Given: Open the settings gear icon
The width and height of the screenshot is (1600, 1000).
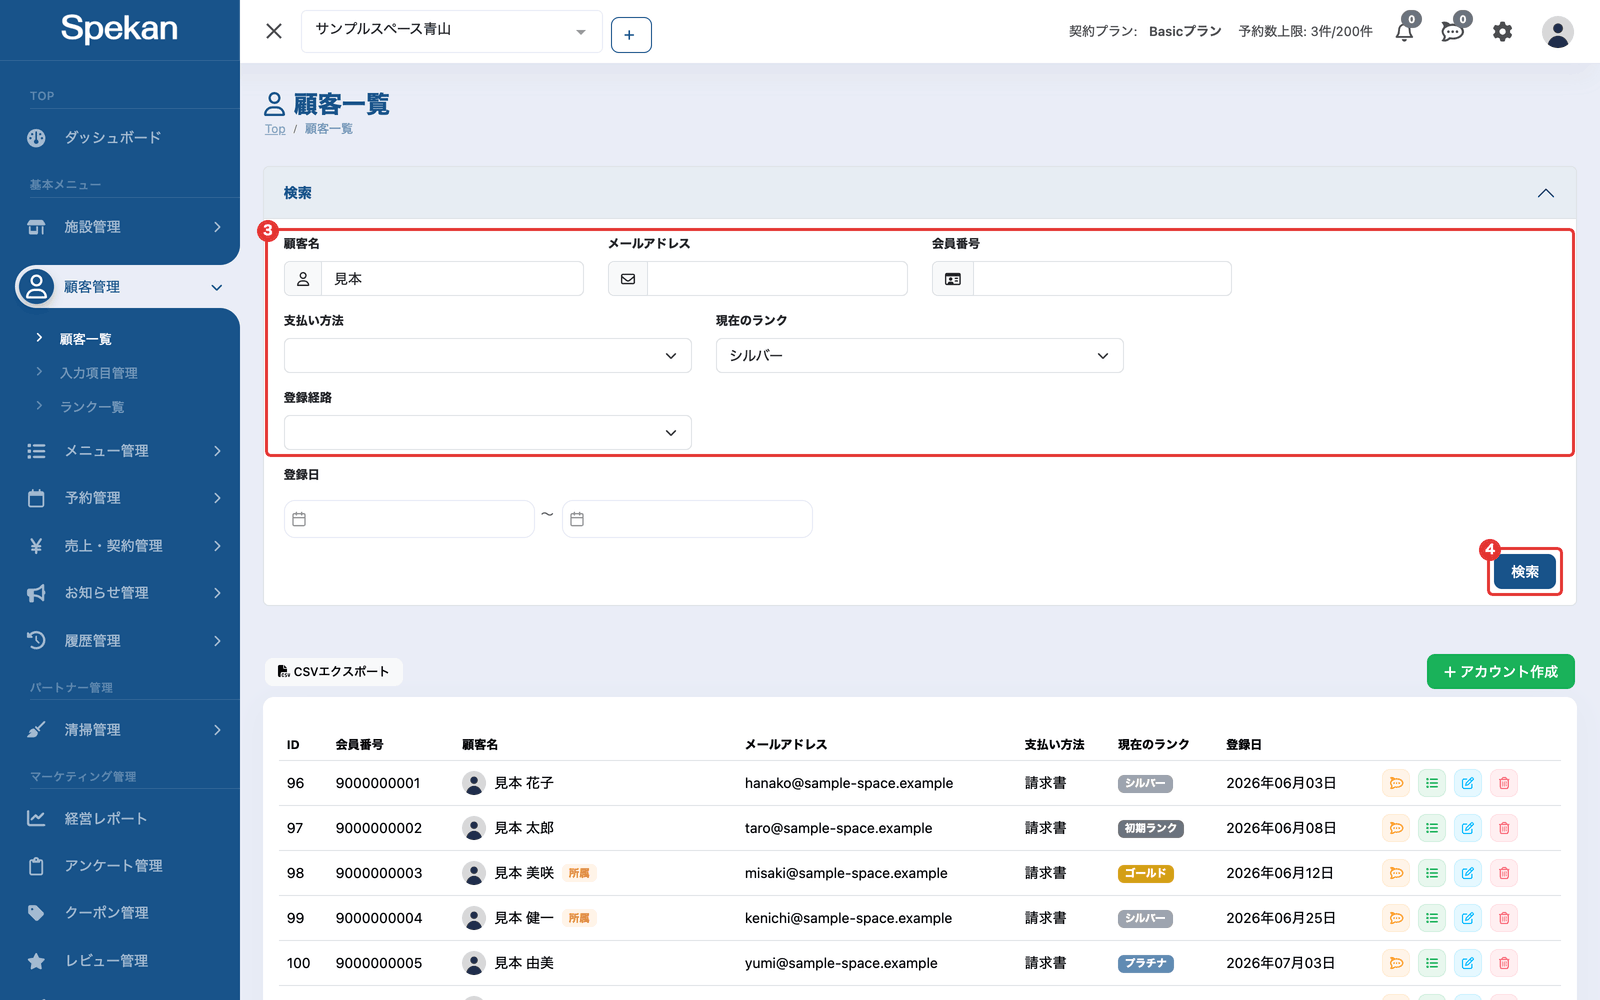Looking at the screenshot, I should 1502,32.
